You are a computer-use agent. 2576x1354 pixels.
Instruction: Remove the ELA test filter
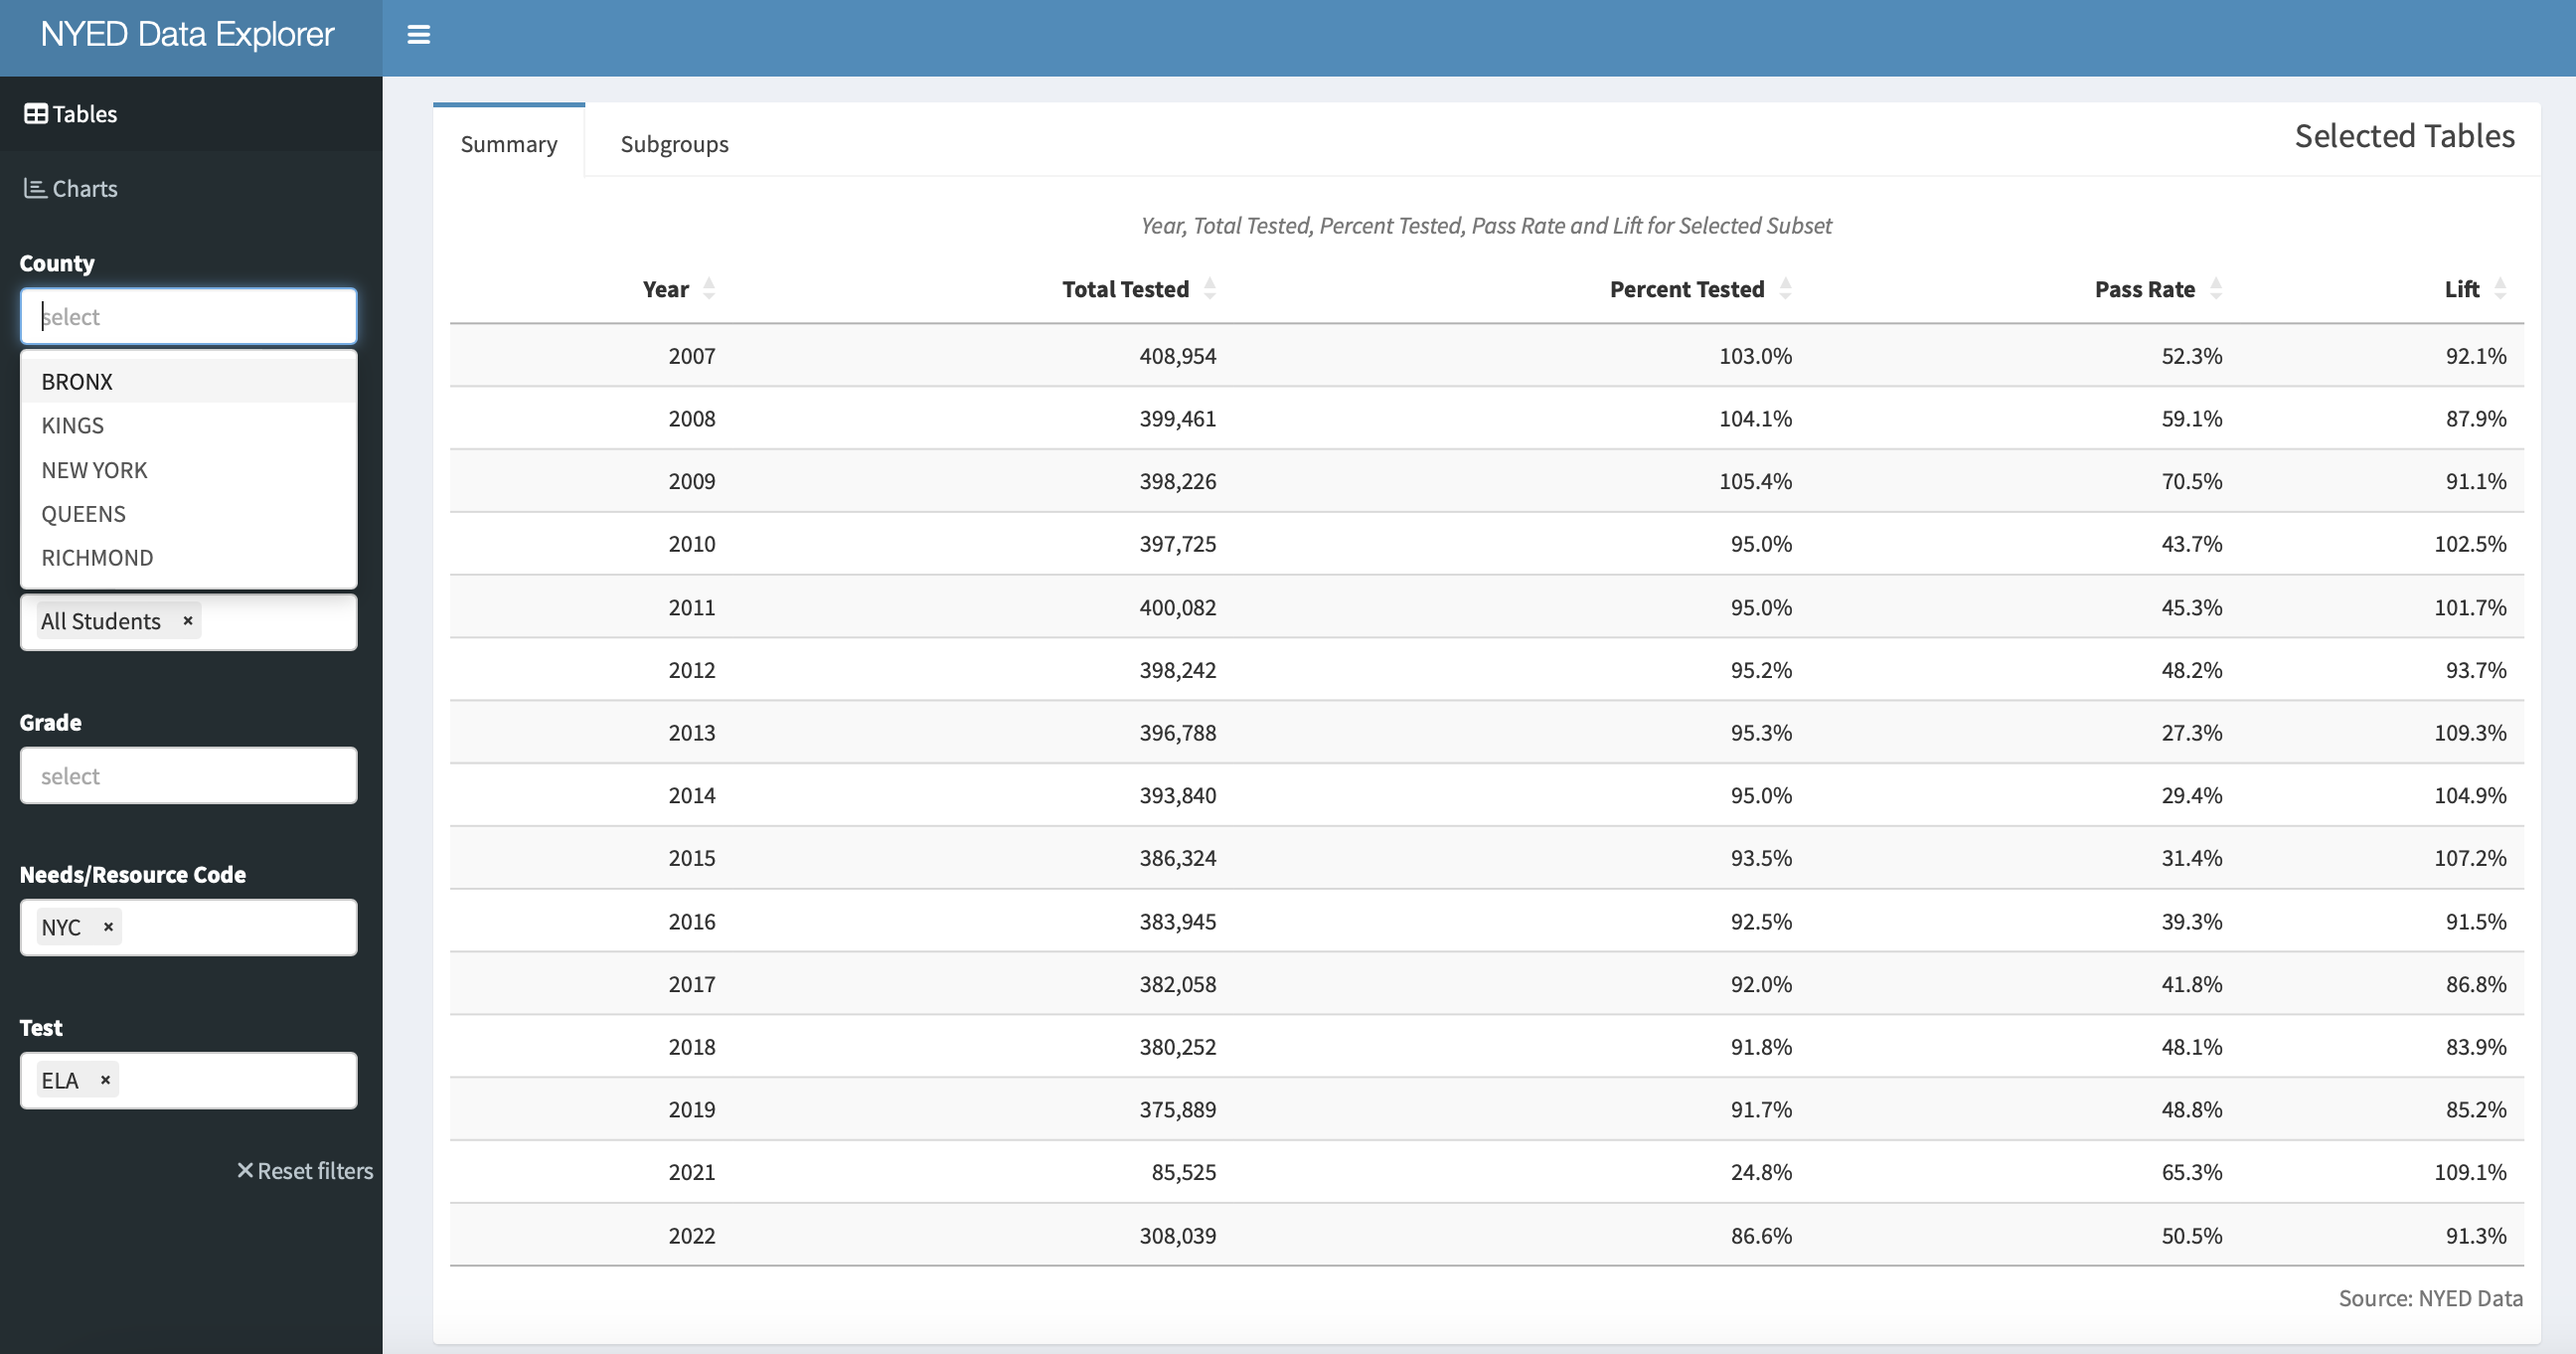coord(104,1080)
